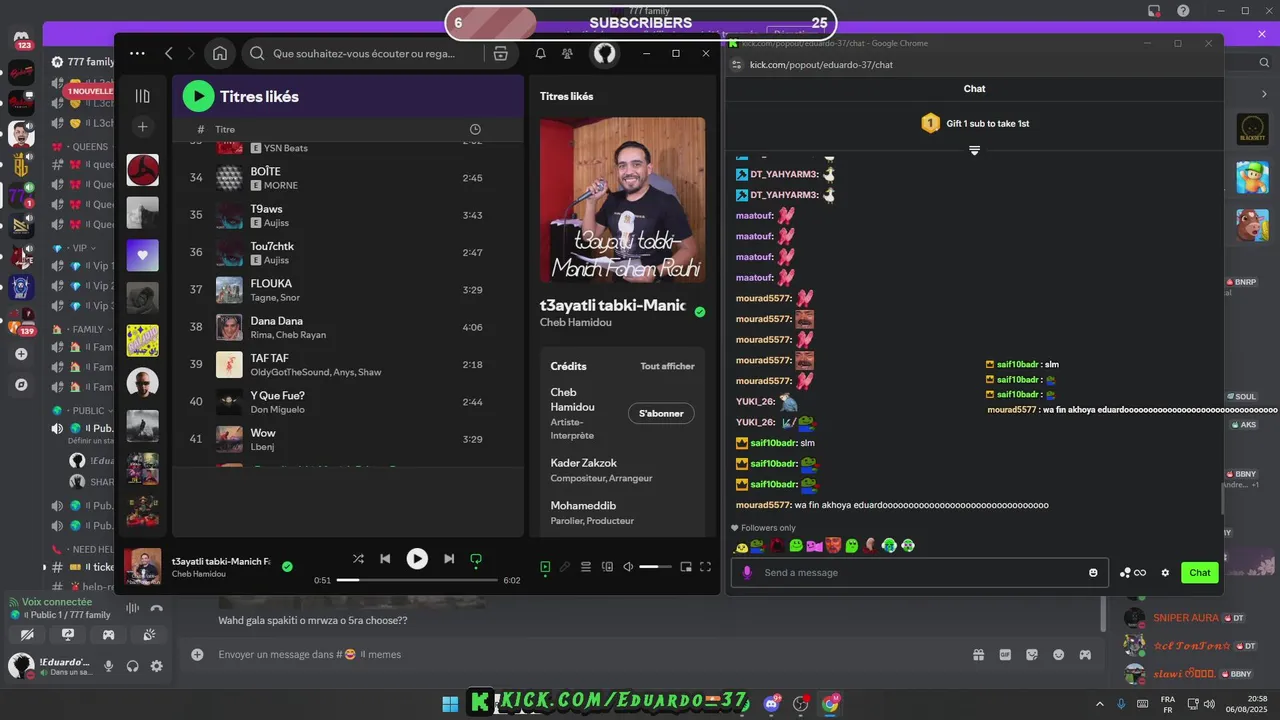
Task: Seek in the Spotify progress bar
Action: 417,580
